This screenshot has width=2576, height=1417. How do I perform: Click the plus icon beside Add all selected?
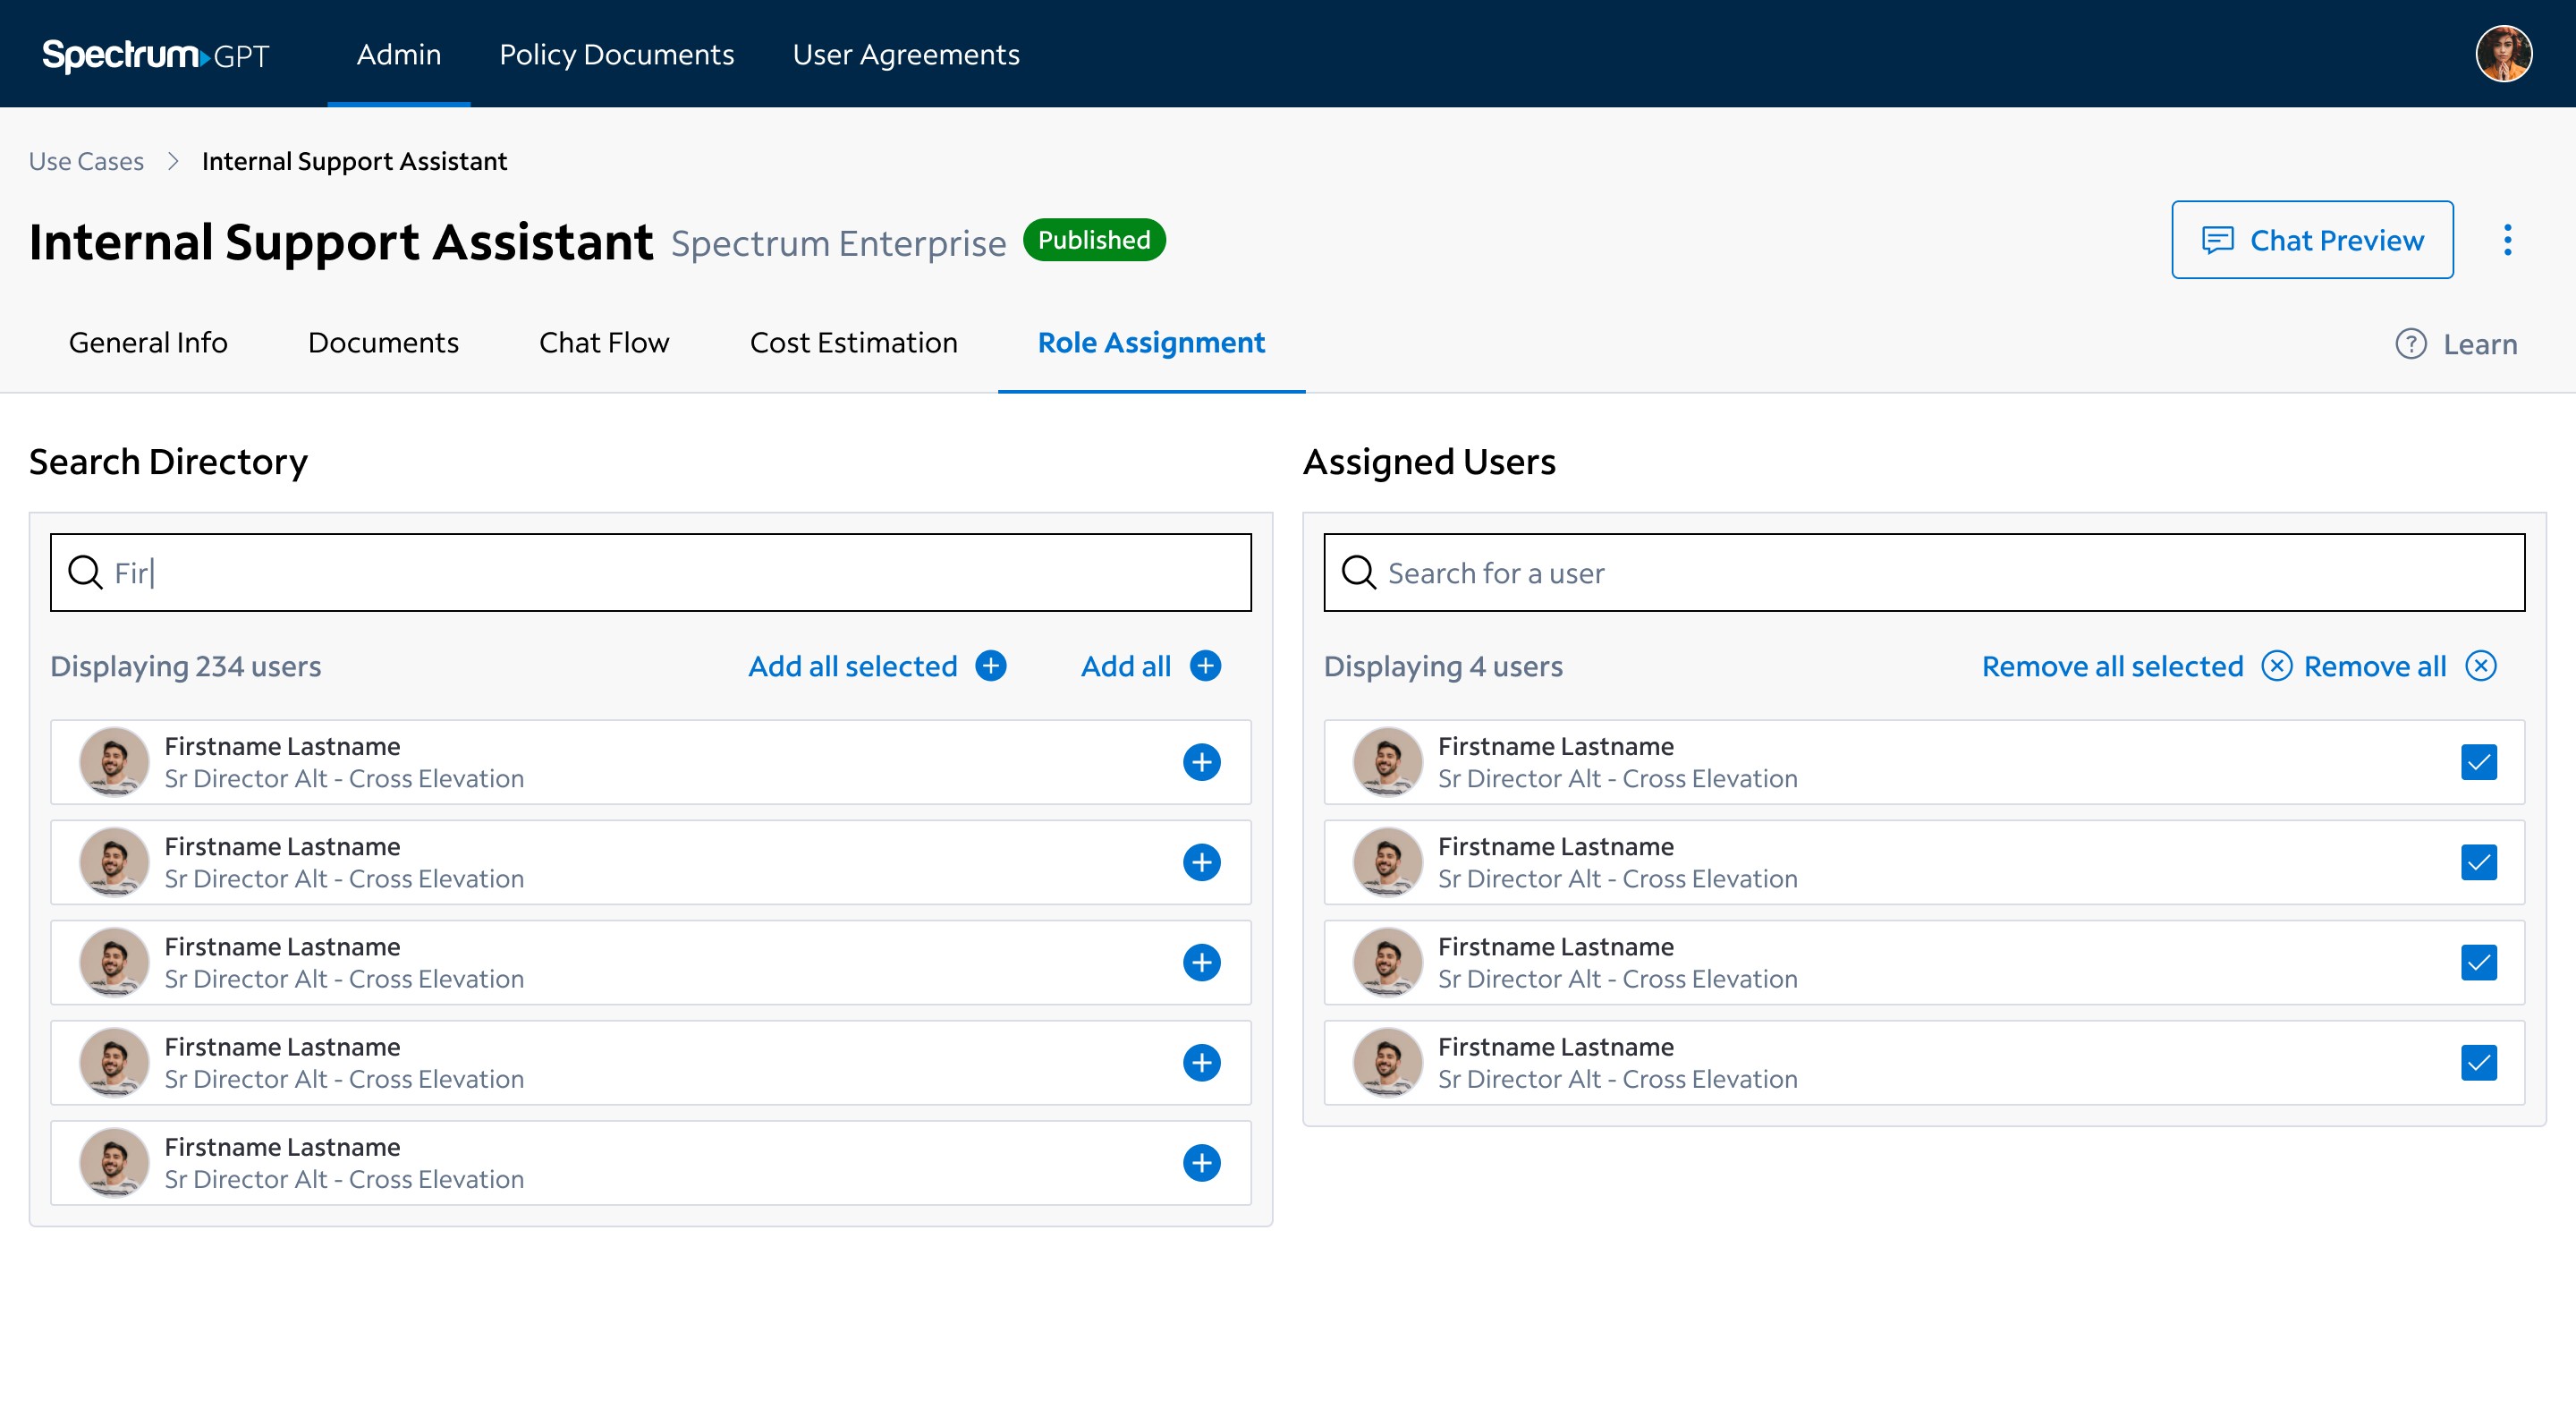[990, 666]
